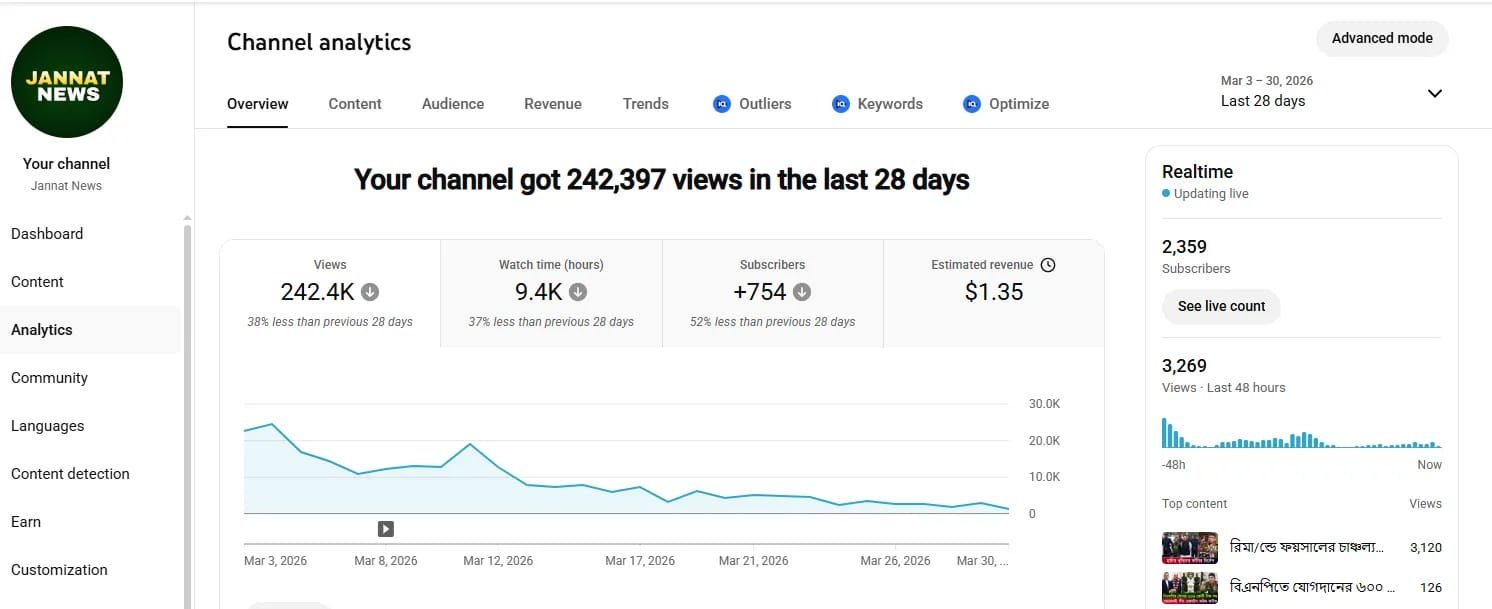Viewport: 1492px width, 609px height.
Task: Click the Views down-arrow trend icon
Action: 370,292
